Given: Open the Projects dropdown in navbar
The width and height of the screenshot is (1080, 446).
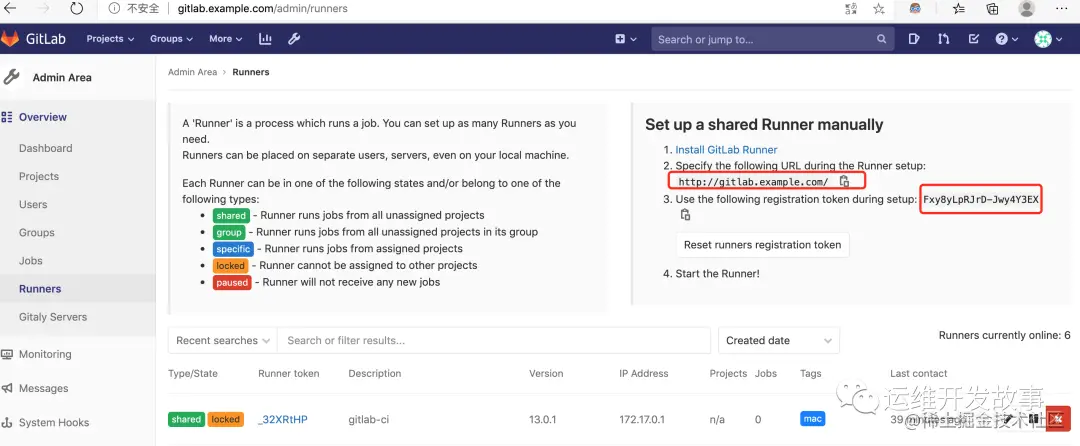Looking at the screenshot, I should click(x=110, y=39).
